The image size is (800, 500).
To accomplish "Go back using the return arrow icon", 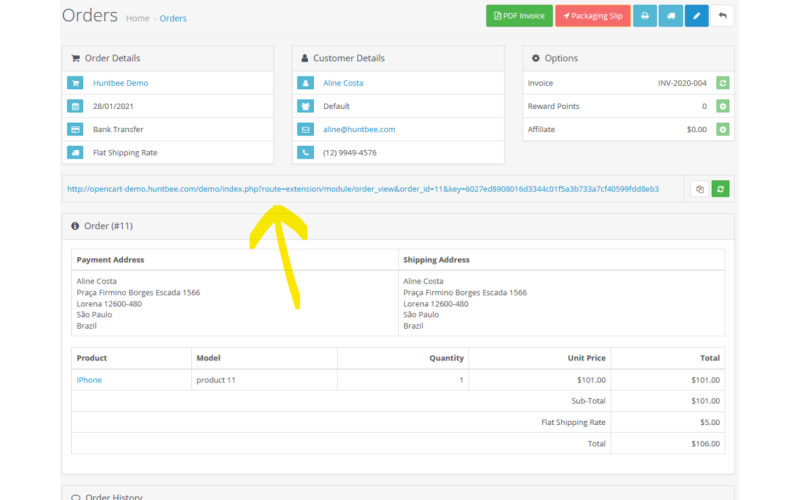I will point(723,16).
